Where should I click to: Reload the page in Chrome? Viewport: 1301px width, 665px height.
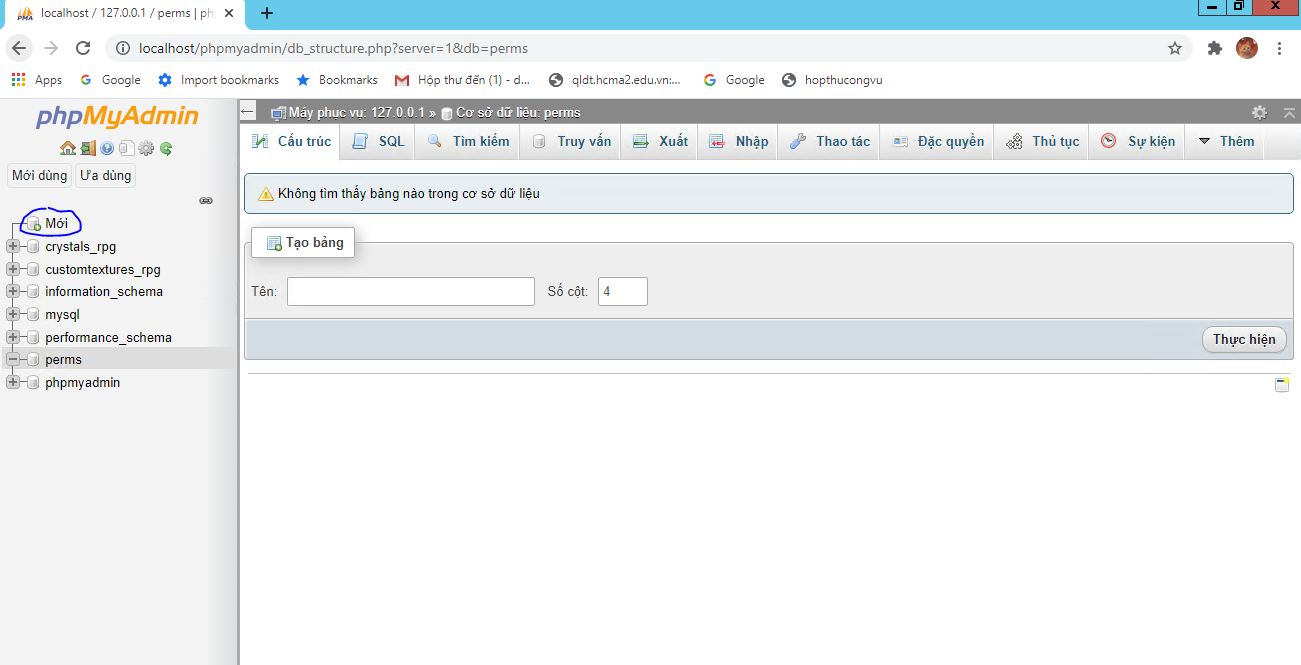83,48
